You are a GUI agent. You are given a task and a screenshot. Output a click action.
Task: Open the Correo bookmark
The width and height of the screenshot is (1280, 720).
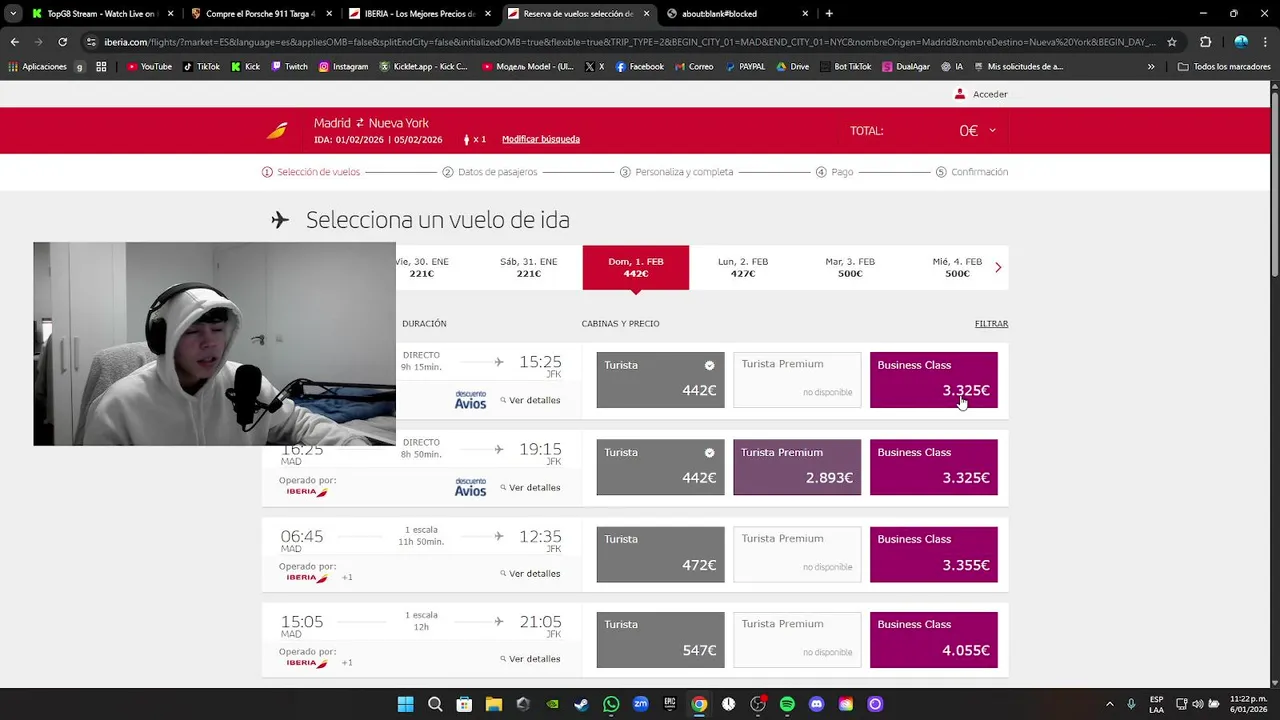(x=694, y=67)
